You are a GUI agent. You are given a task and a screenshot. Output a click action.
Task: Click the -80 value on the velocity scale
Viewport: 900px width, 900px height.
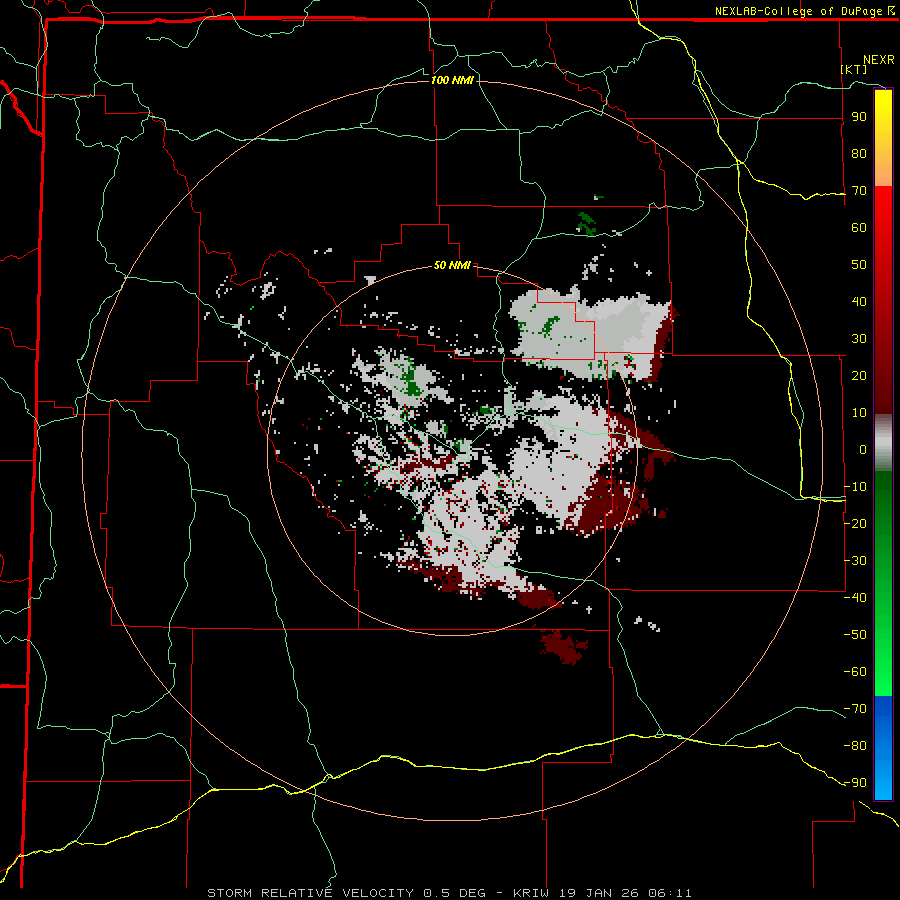(x=855, y=746)
